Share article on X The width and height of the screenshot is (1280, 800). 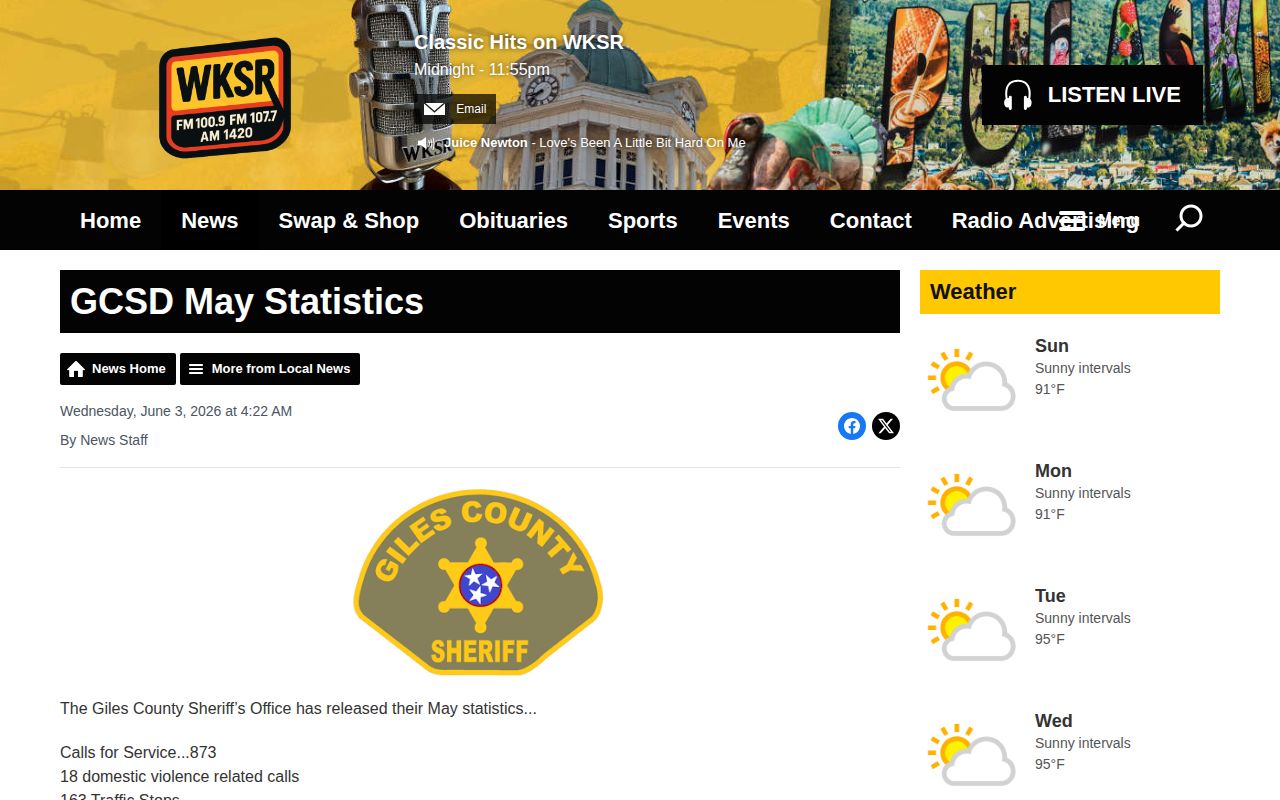click(886, 426)
